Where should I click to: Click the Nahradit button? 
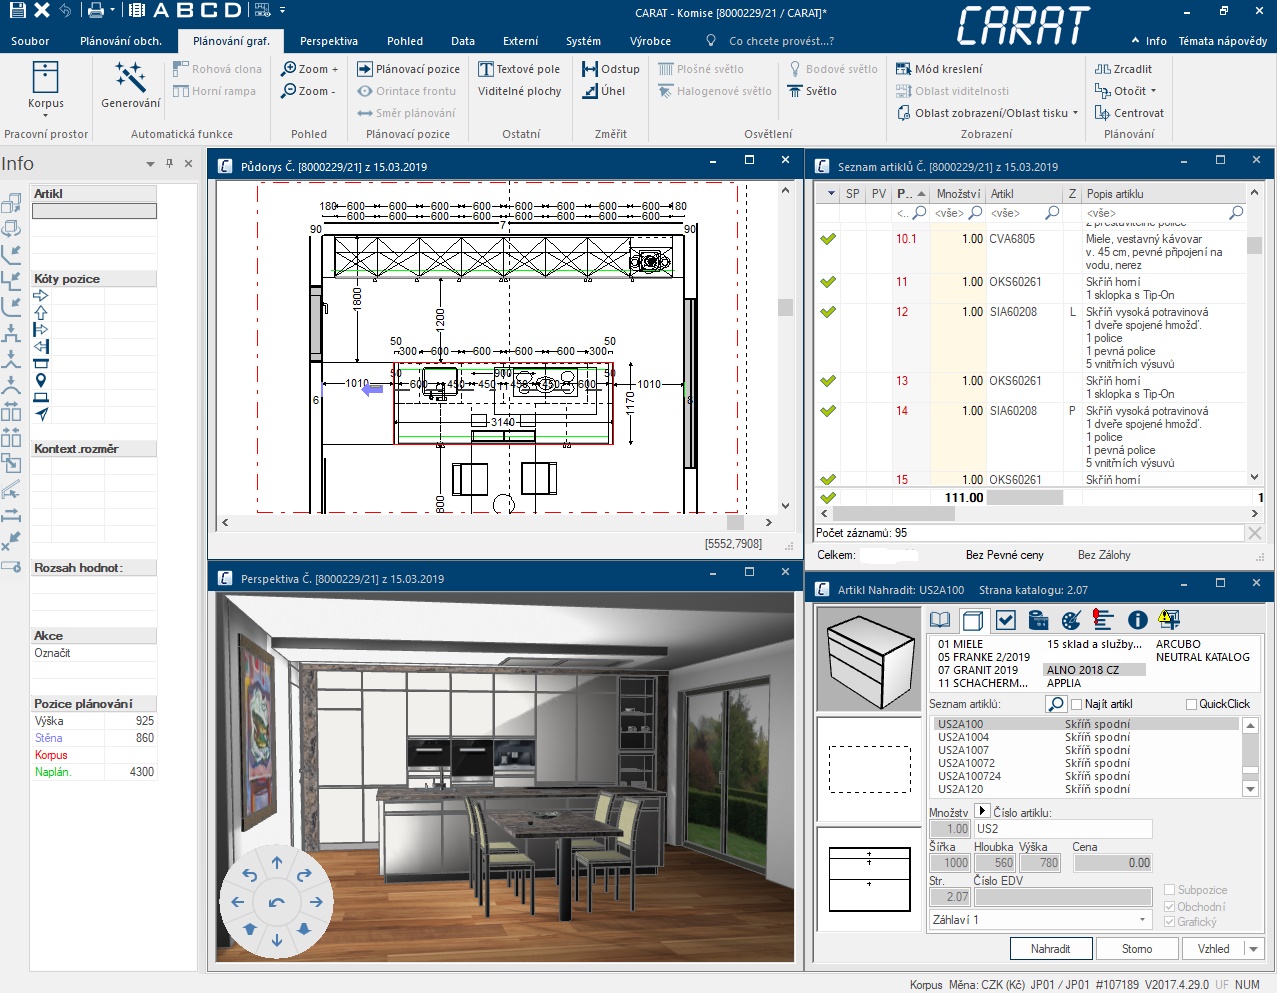[x=1050, y=949]
